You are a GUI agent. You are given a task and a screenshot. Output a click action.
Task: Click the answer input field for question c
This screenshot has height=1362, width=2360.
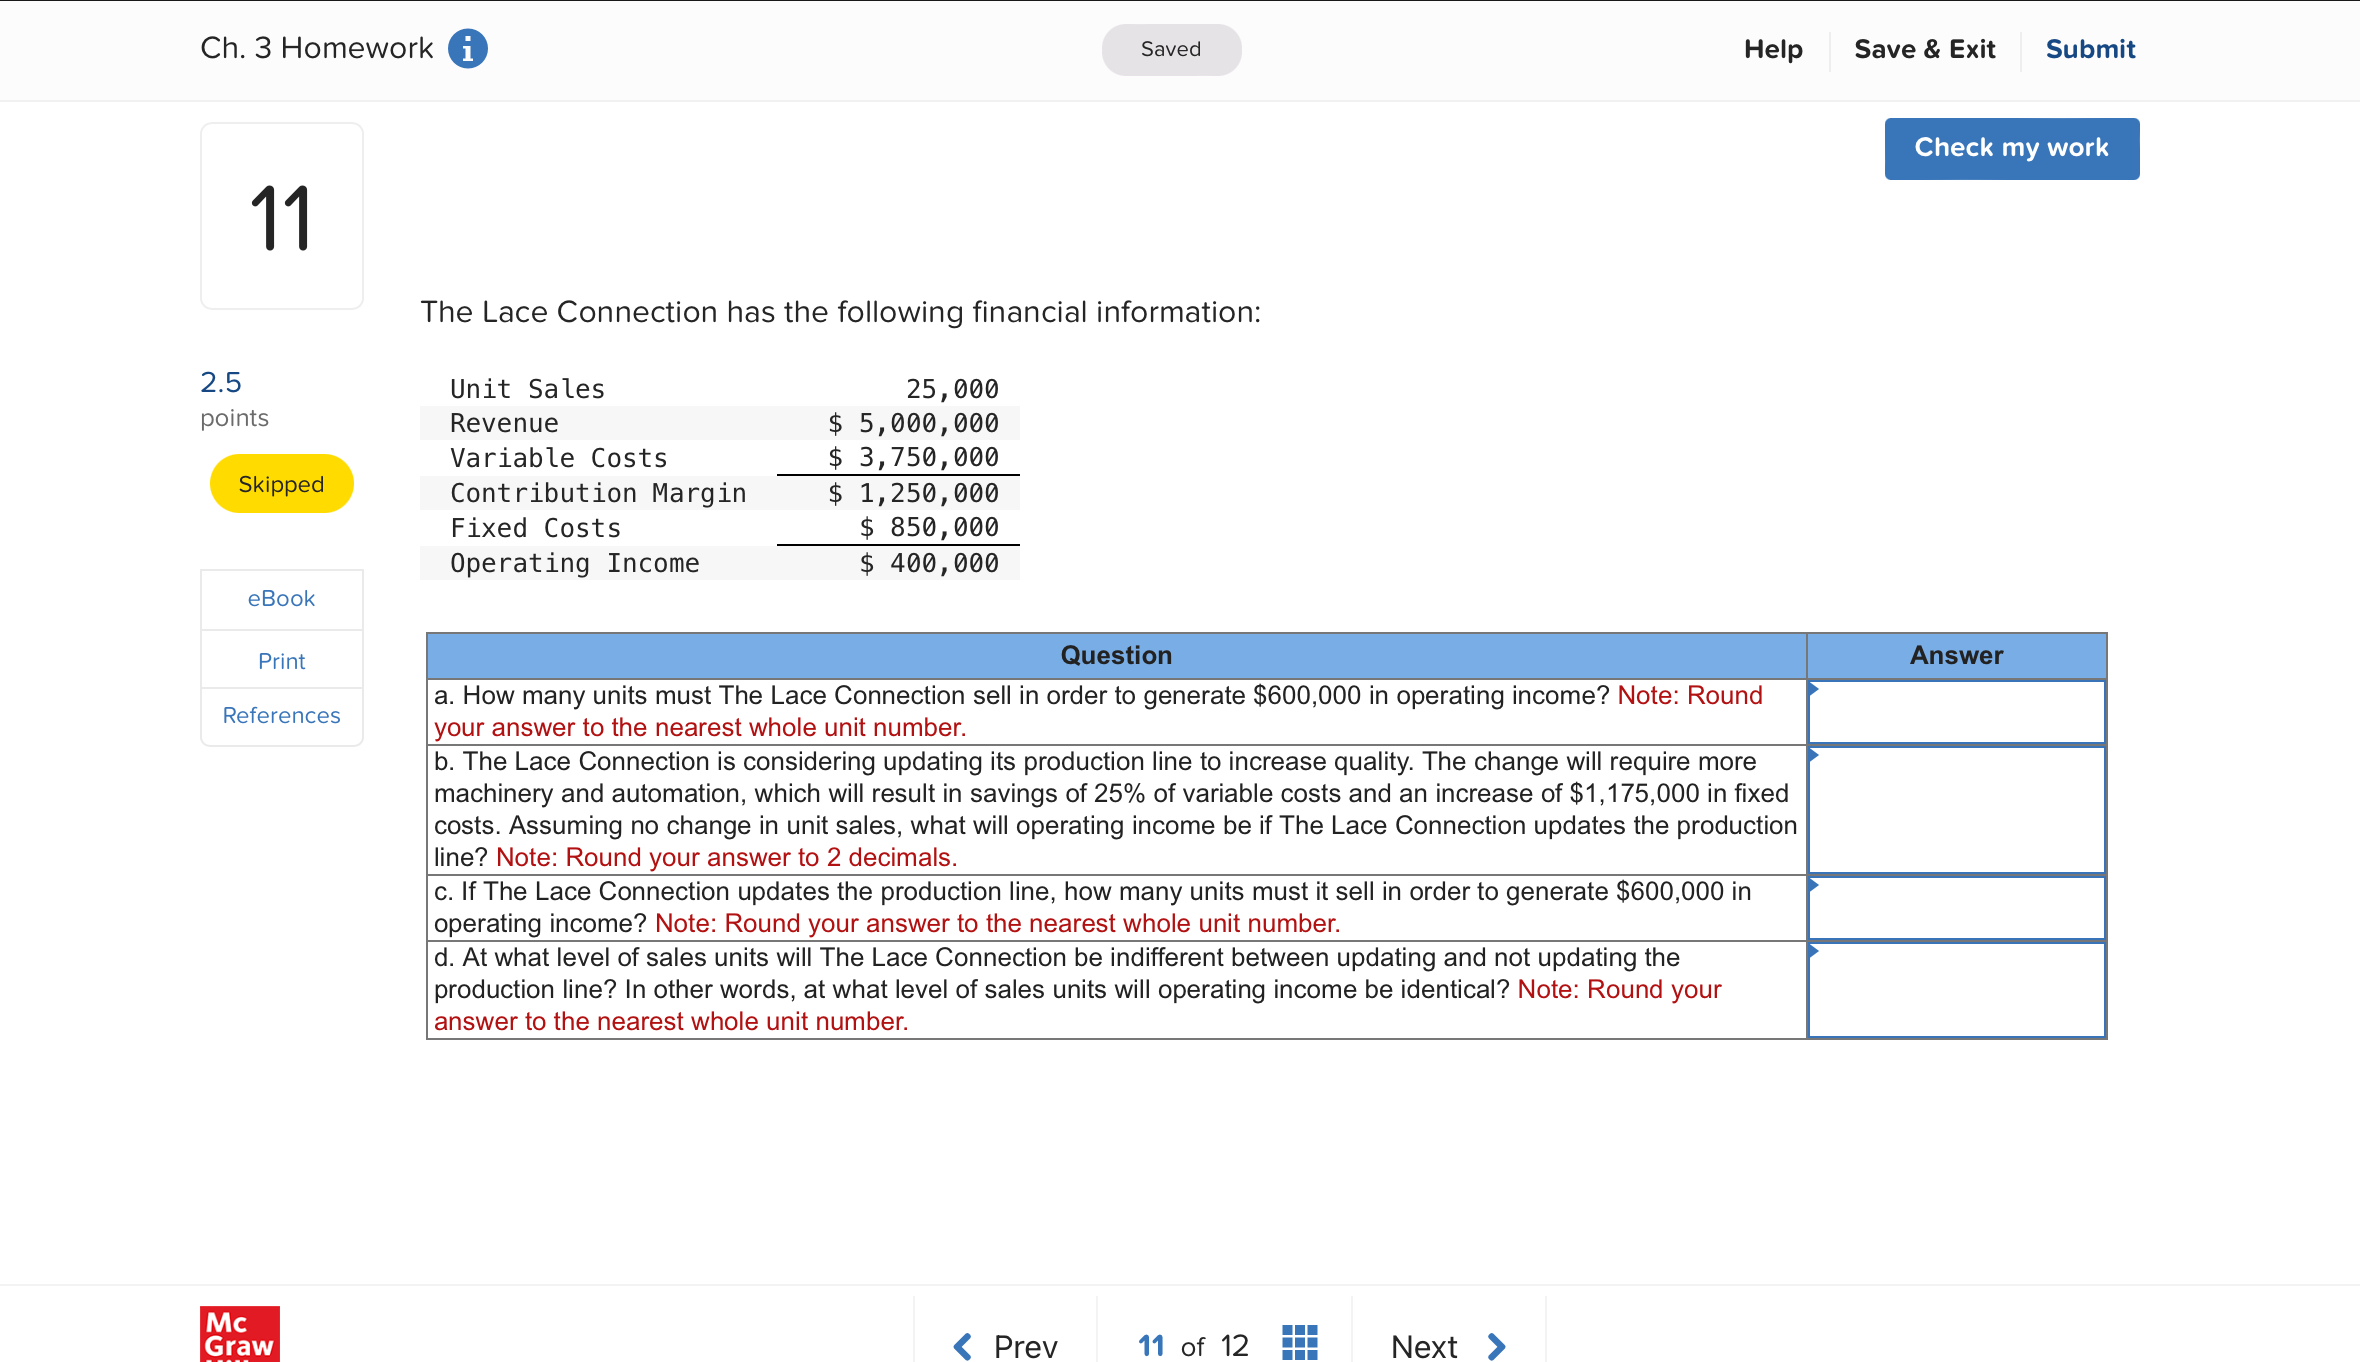(1956, 908)
